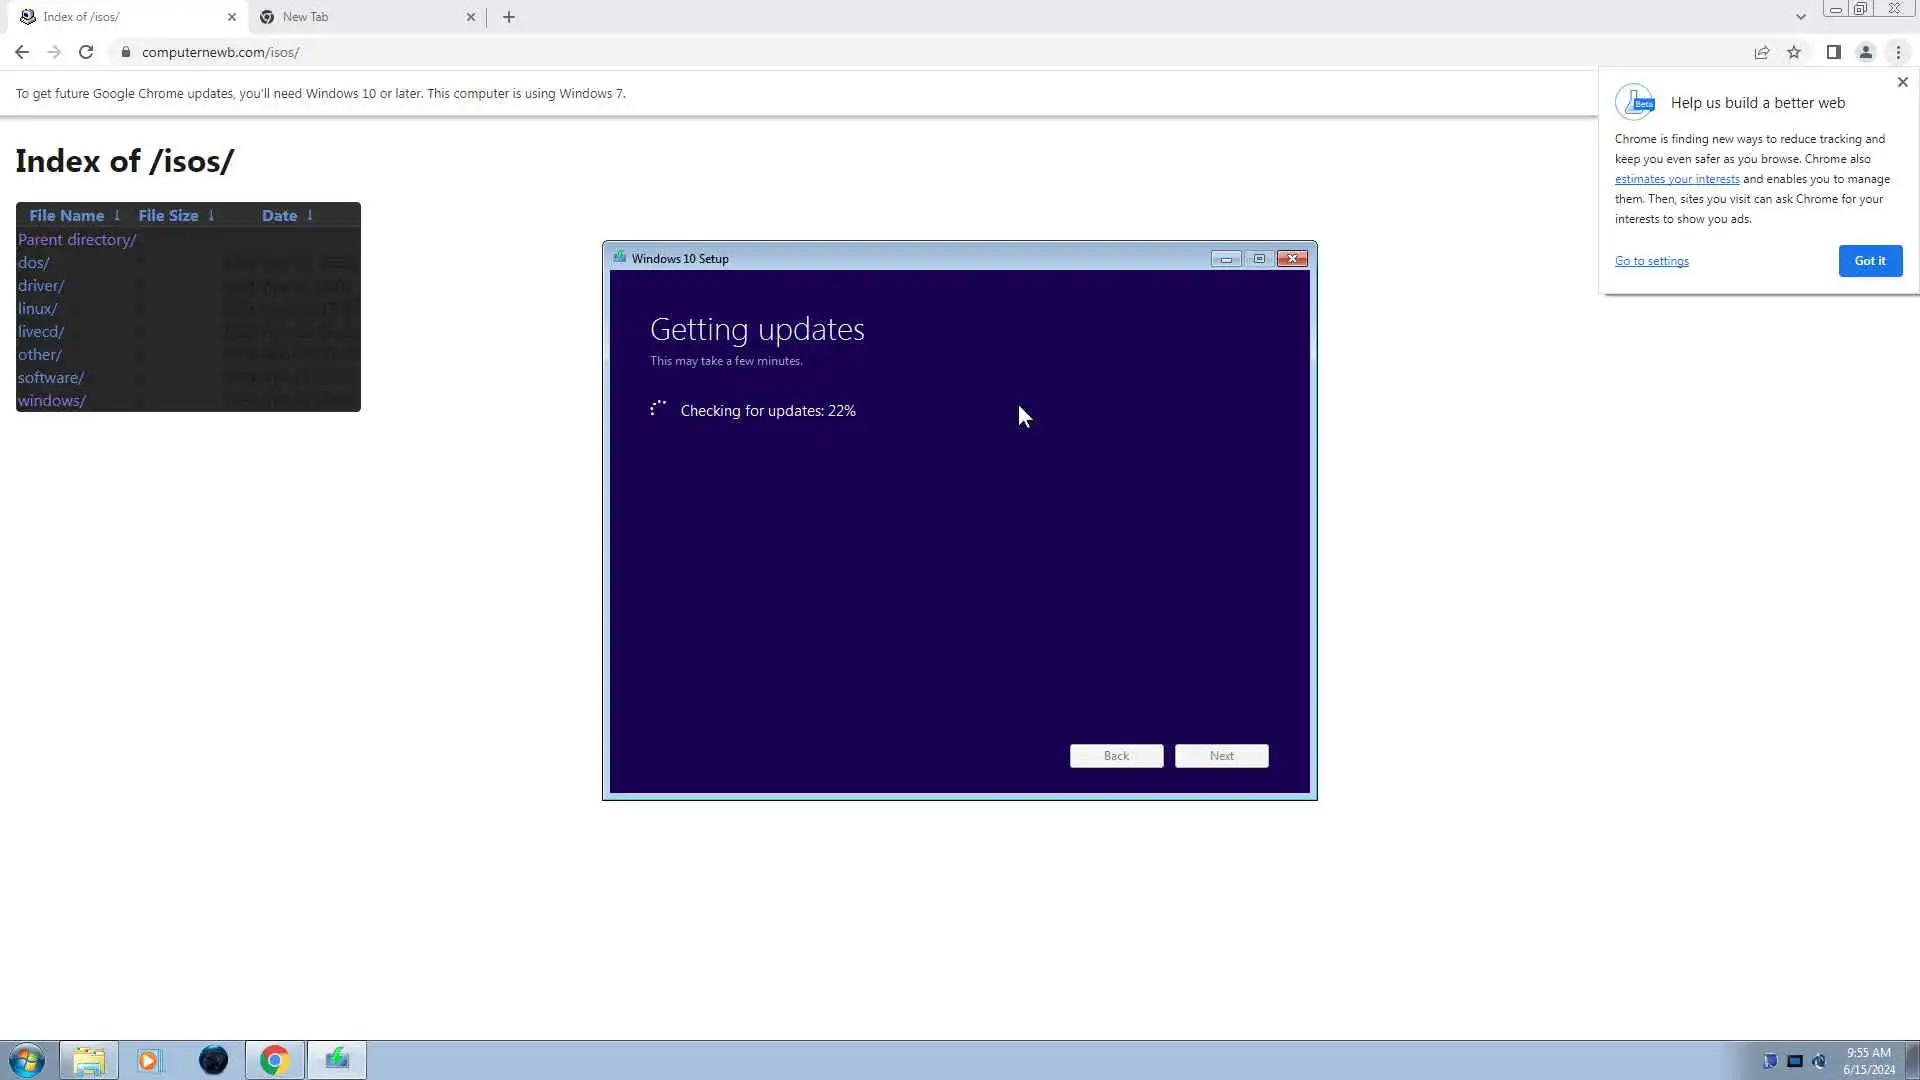The image size is (1920, 1080).
Task: Open Chrome side panel icon
Action: point(1833,52)
